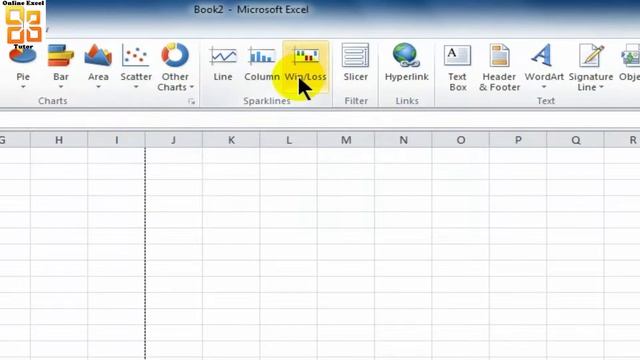640x360 pixels.
Task: Expand the Pie chart dropdown arrow
Action: (x=23, y=87)
